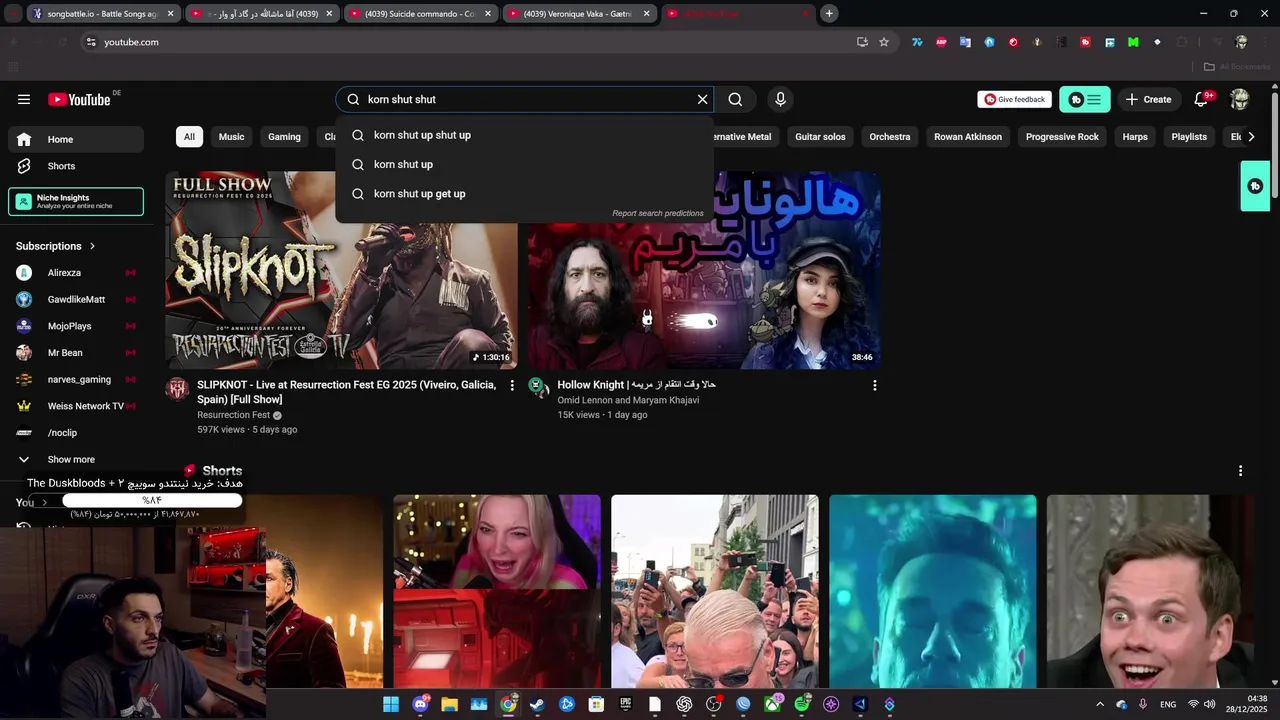Open the teal TubeBuddy menu button

(1085, 99)
